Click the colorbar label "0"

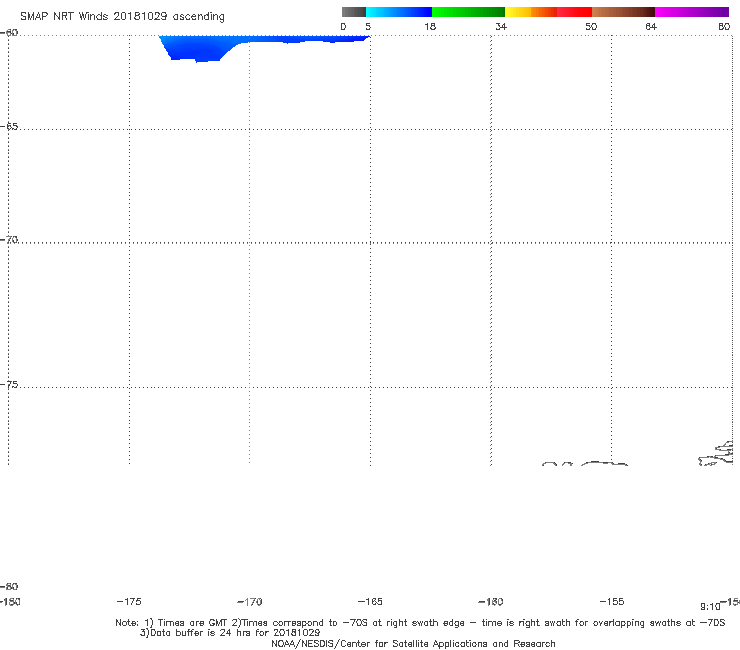[343, 26]
